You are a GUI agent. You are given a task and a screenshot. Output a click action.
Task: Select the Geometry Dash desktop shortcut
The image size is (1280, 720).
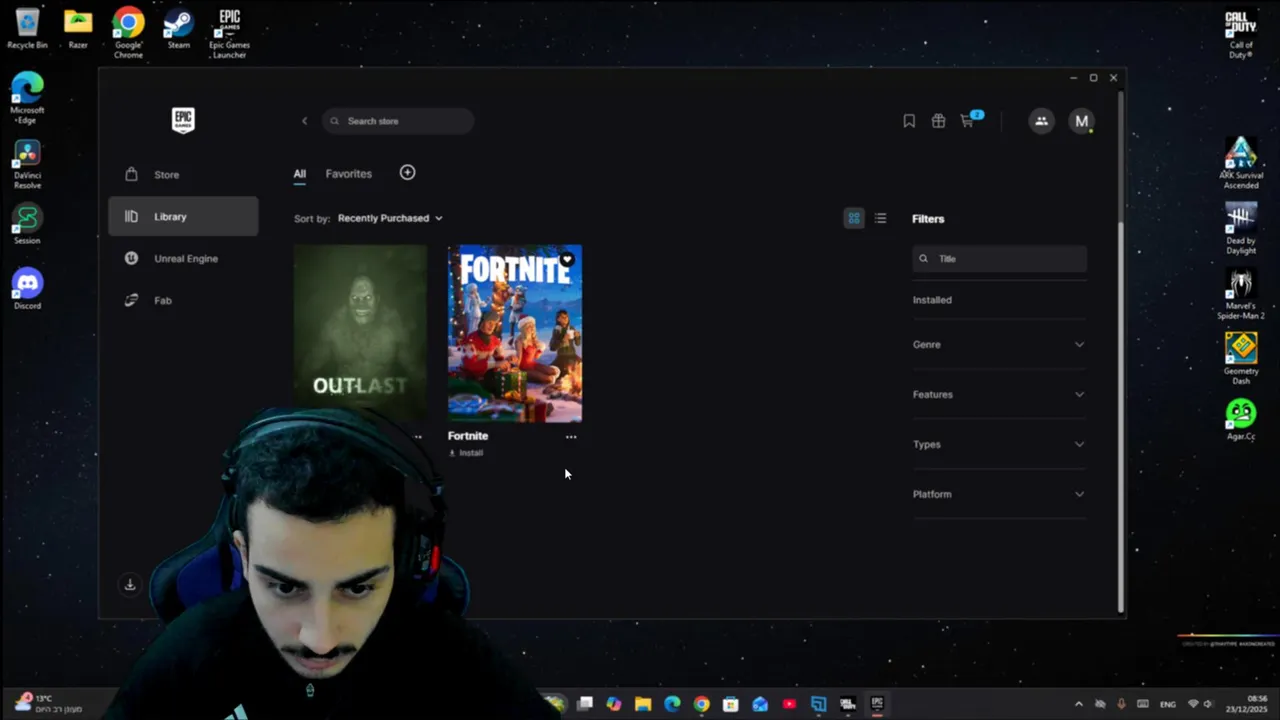(1241, 358)
